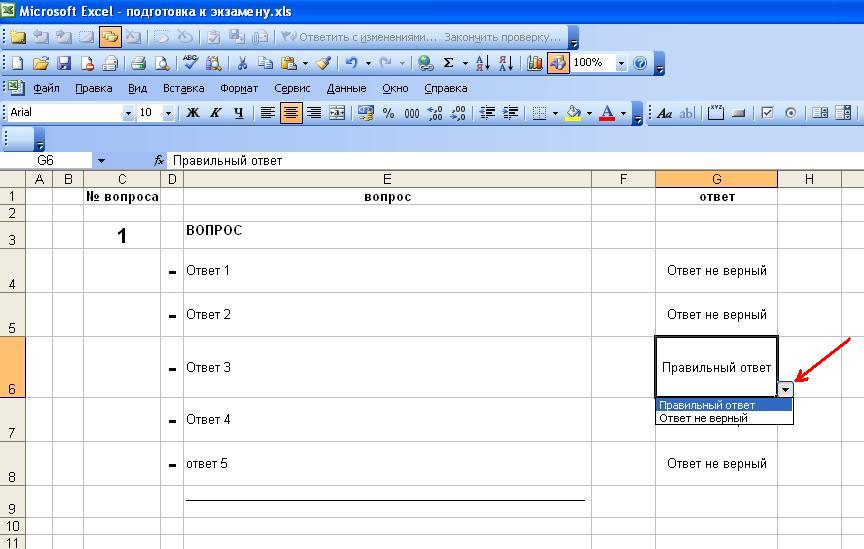
Task: Open the Формат menu
Action: point(239,88)
